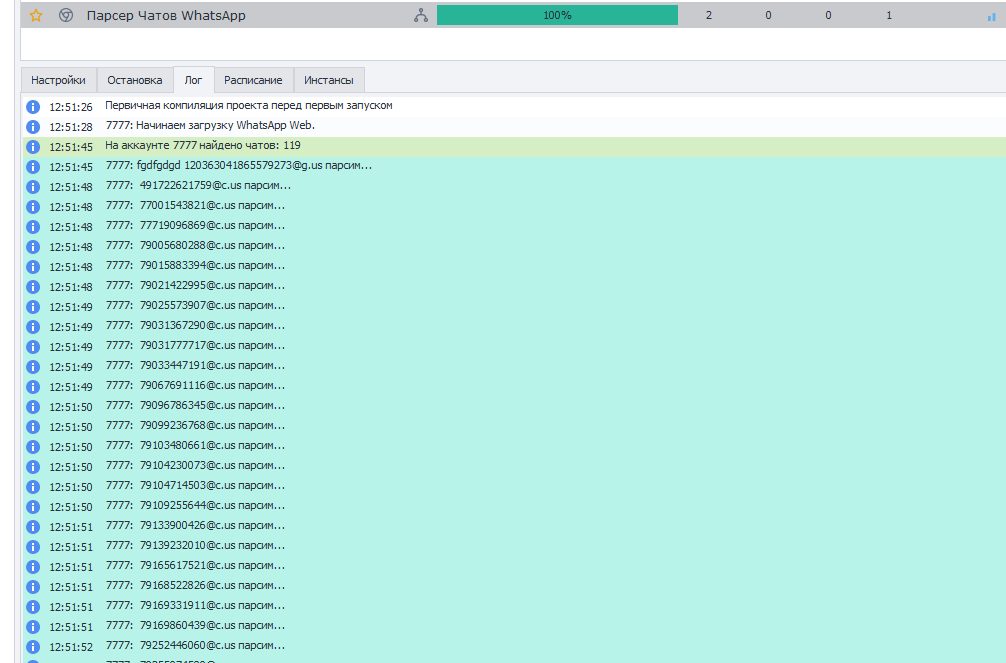The width and height of the screenshot is (1006, 663).
Task: Click the info icon of the найдено чатов: 119 entry
Action: 33,146
